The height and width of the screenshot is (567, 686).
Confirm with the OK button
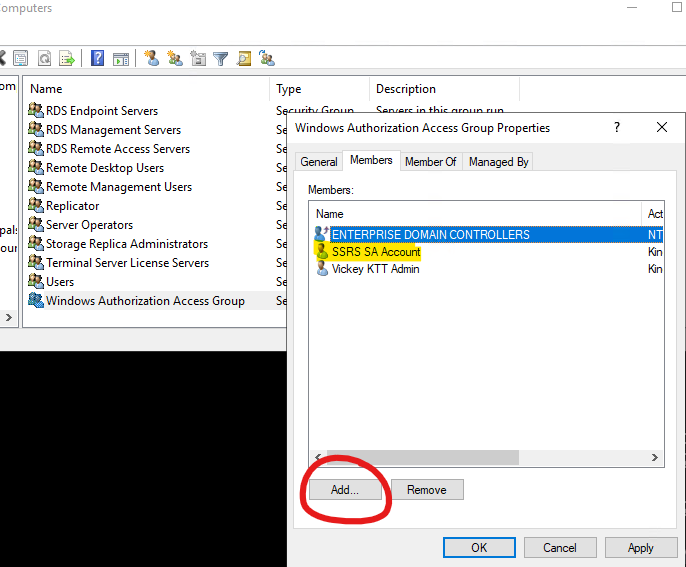pyautogui.click(x=479, y=548)
